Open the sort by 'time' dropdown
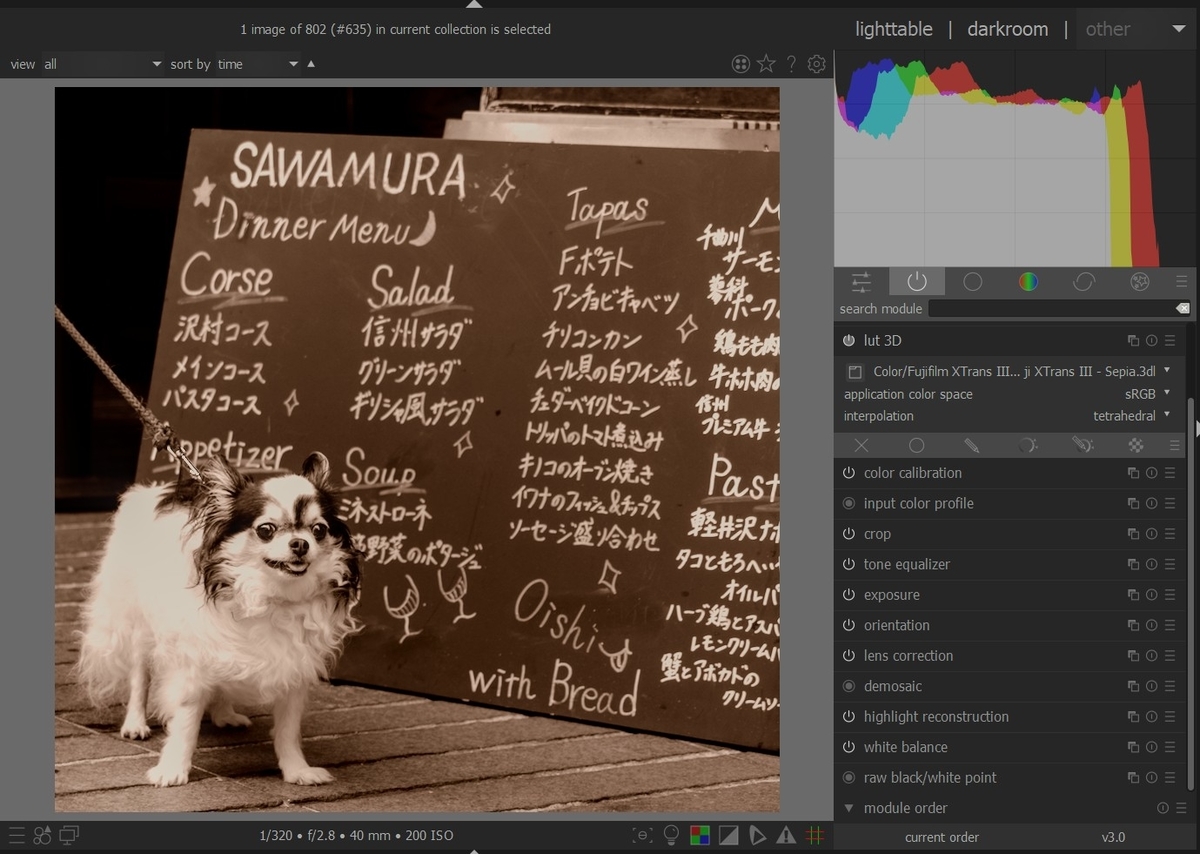Image resolution: width=1200 pixels, height=854 pixels. coord(258,64)
